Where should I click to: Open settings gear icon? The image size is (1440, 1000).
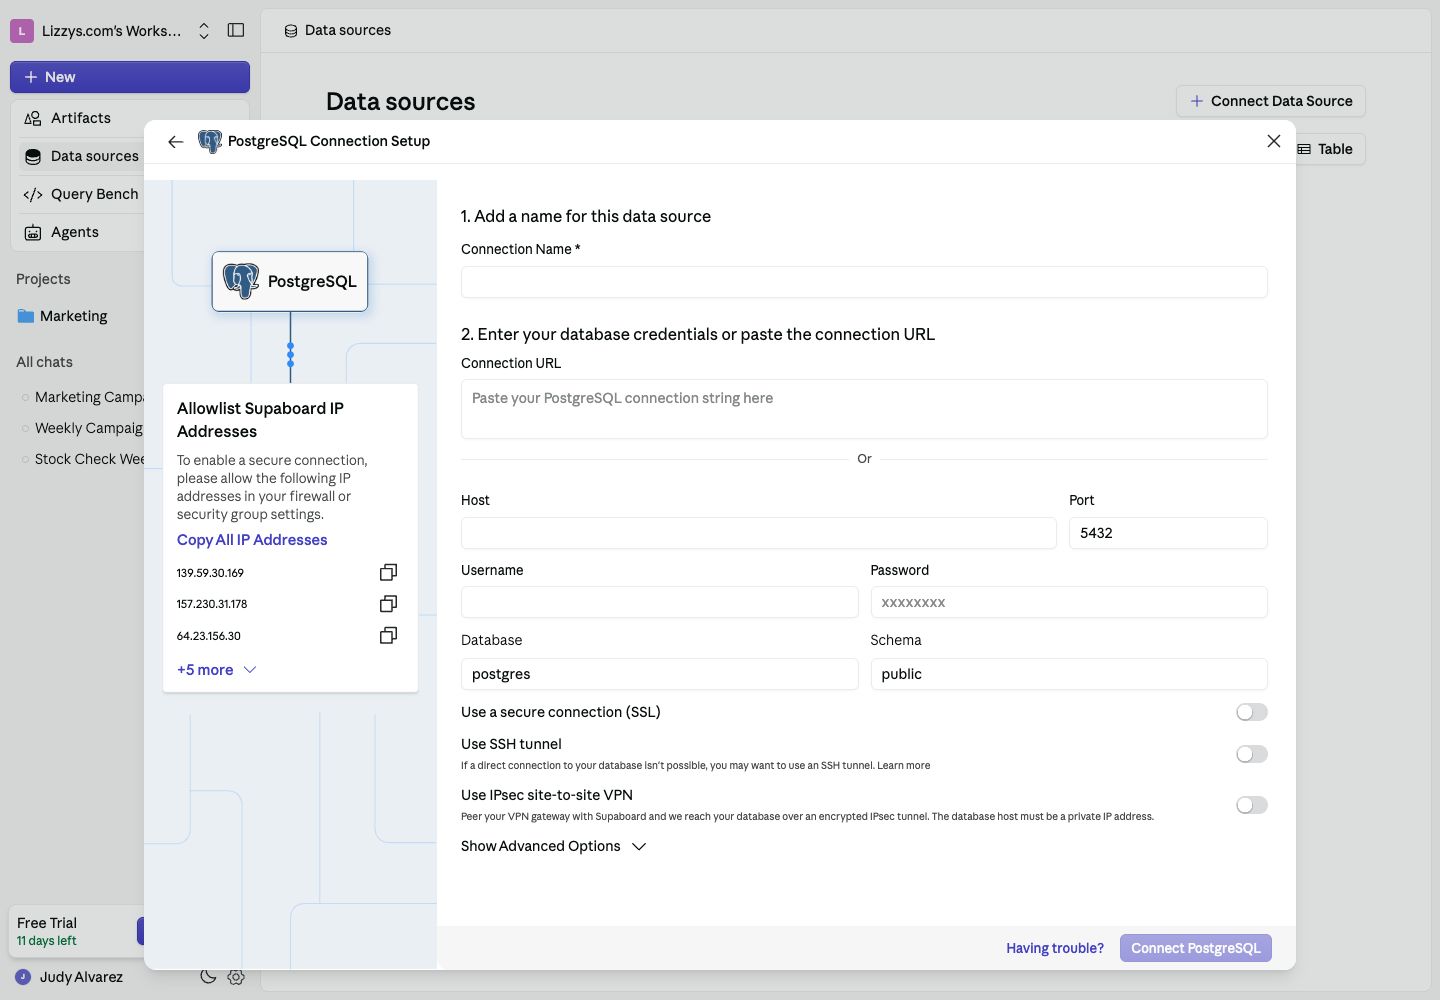pos(236,977)
